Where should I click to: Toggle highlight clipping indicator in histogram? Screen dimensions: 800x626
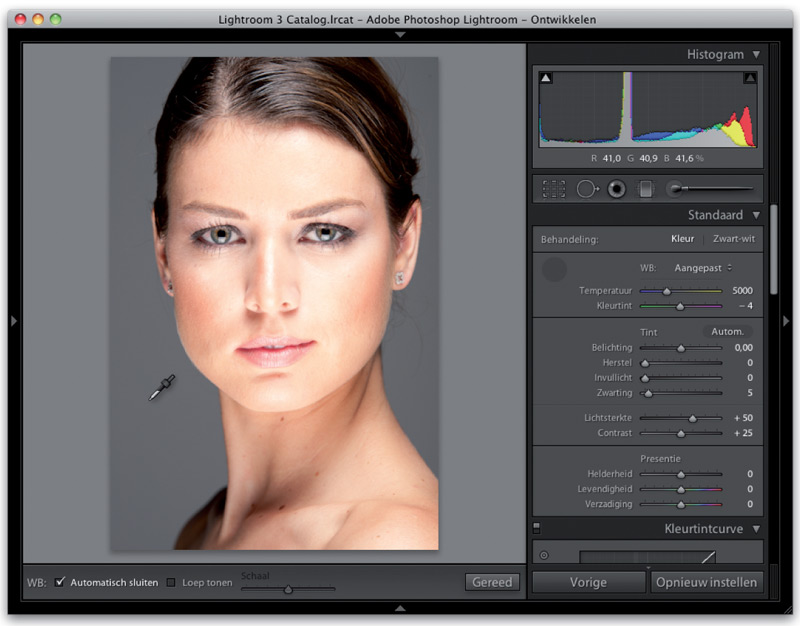coord(749,78)
